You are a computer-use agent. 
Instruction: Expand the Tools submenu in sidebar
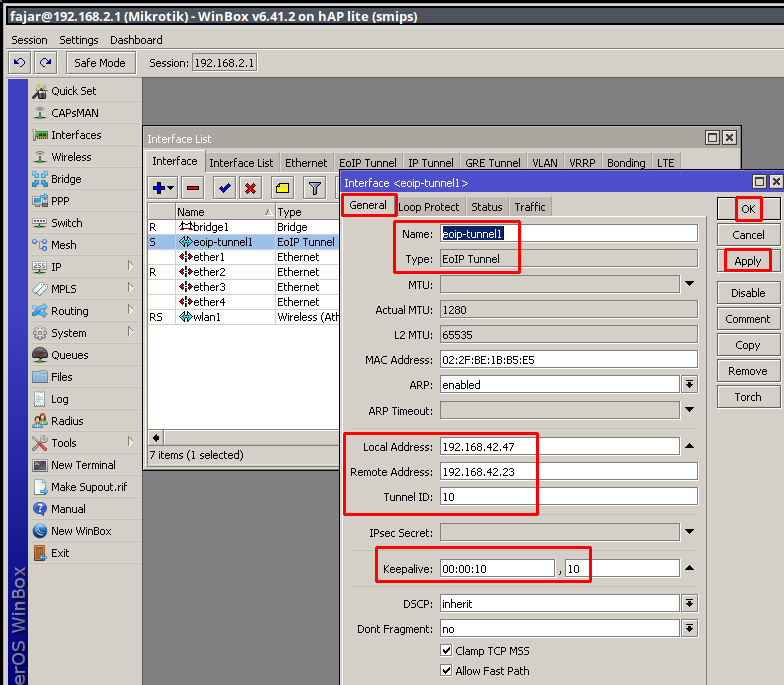coord(130,442)
